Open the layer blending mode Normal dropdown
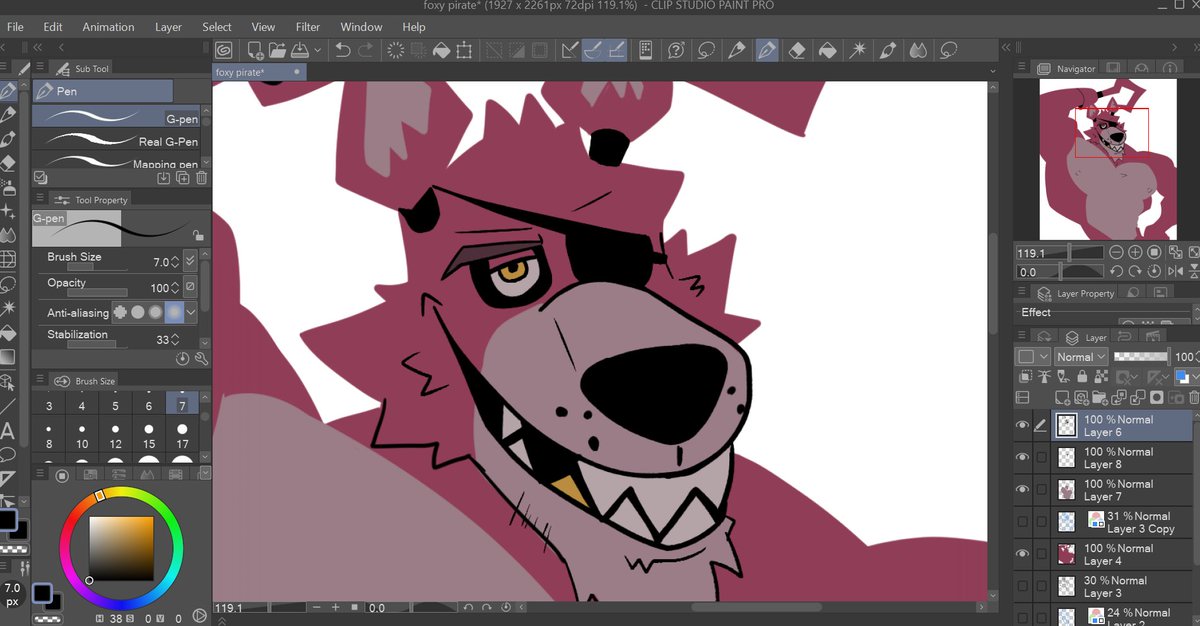Viewport: 1200px width, 626px height. (x=1081, y=357)
